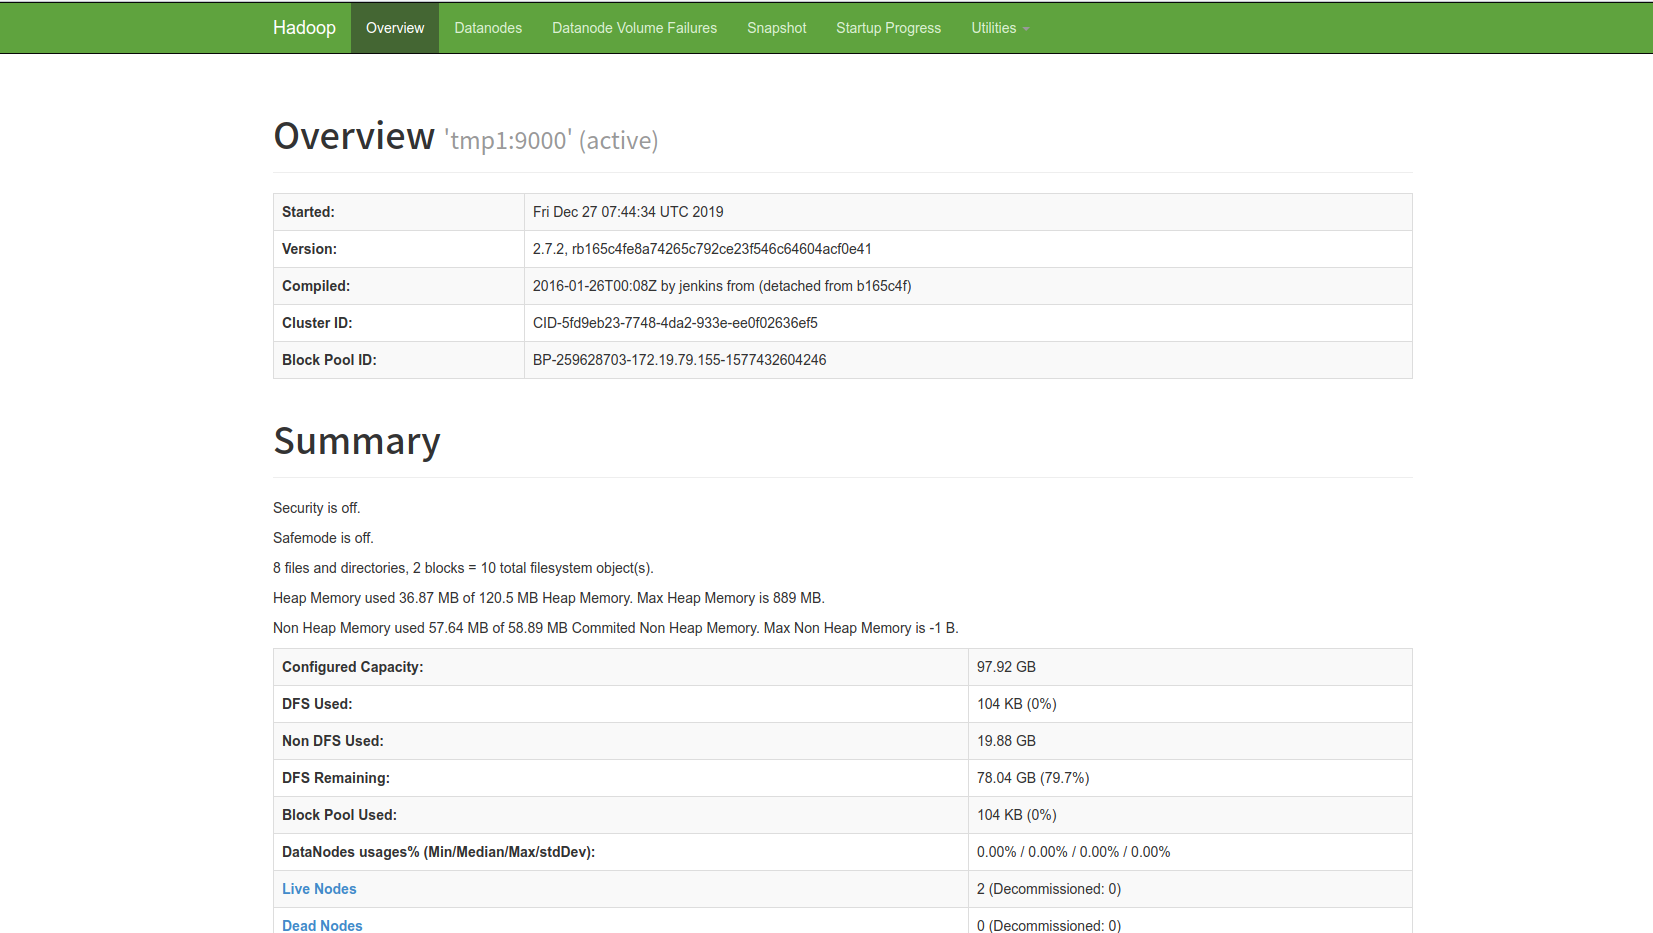Viewport: 1653px width, 933px height.
Task: Select the DFS Used value
Action: point(1016,703)
